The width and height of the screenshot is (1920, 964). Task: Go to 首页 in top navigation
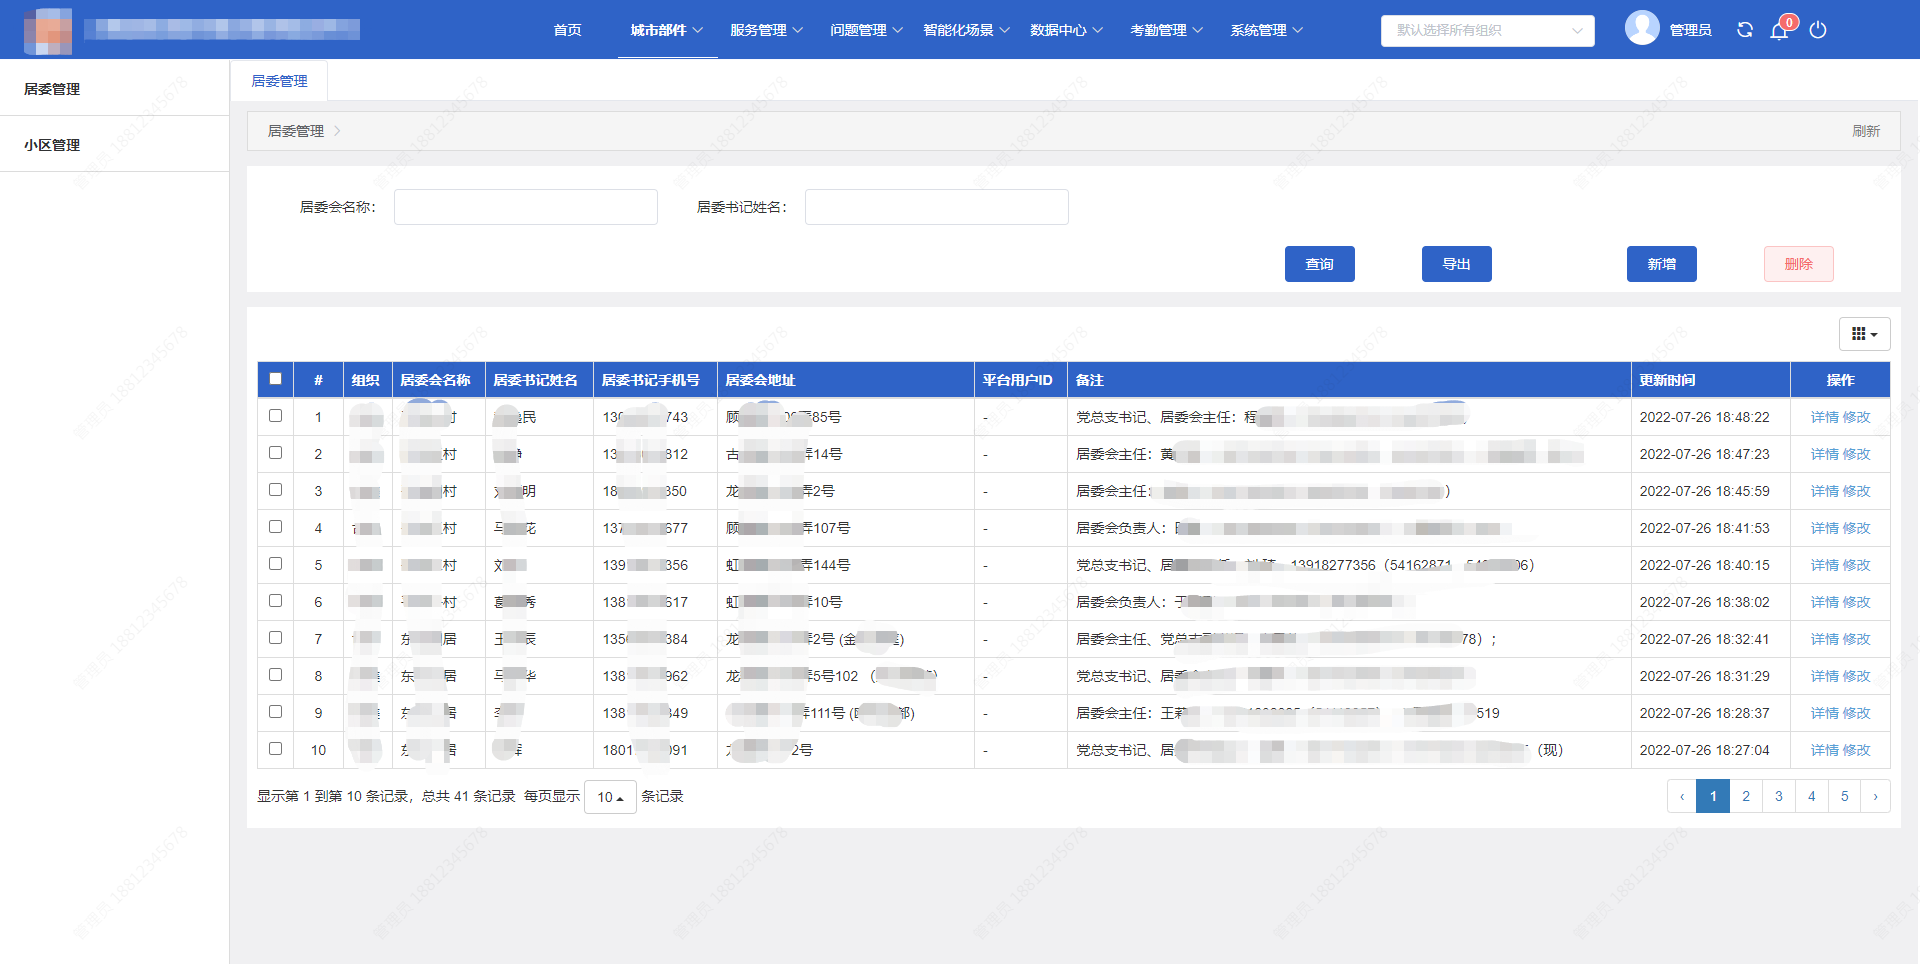click(568, 30)
